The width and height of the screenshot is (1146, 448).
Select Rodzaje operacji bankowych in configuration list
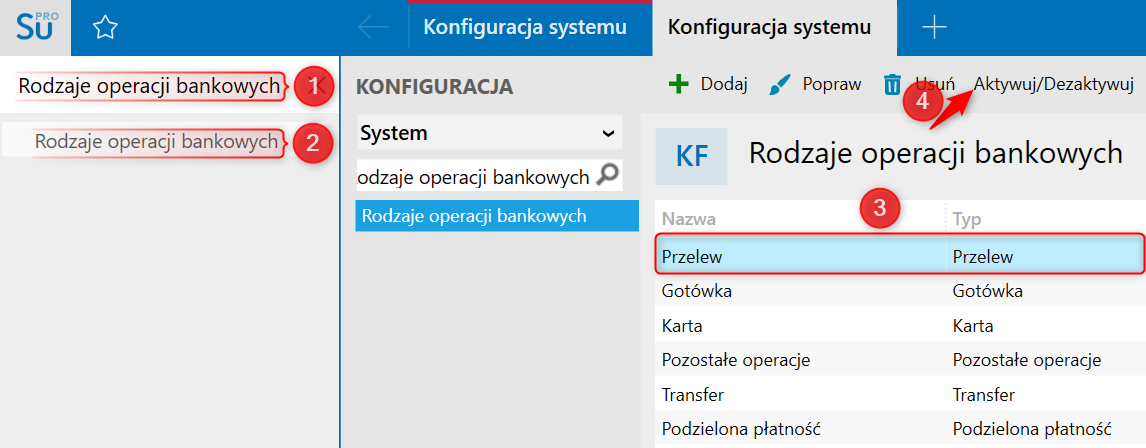click(497, 216)
